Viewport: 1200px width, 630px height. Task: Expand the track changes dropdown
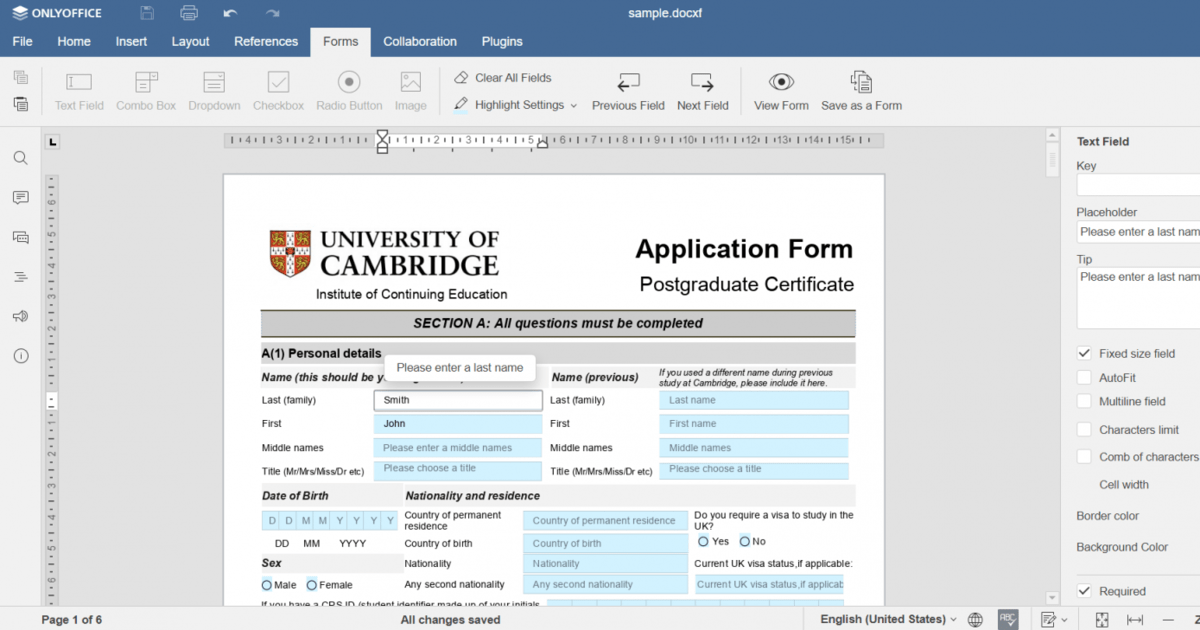click(1064, 619)
